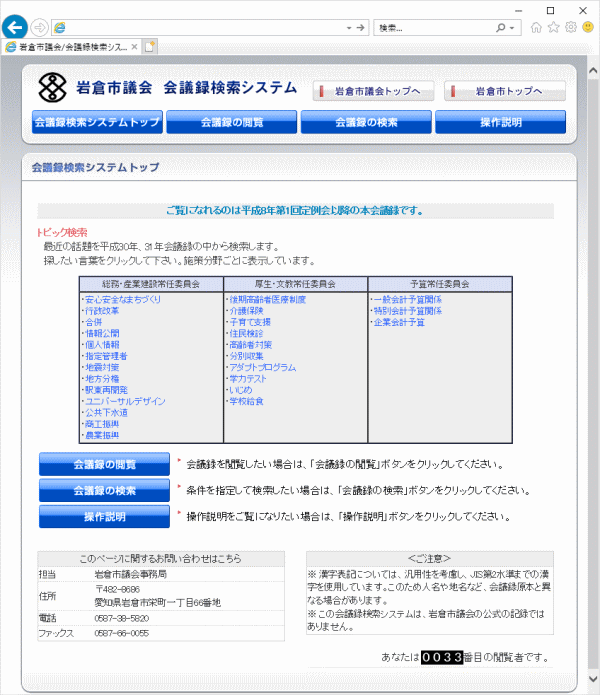
Task: Click the browser home icon
Action: 536,27
